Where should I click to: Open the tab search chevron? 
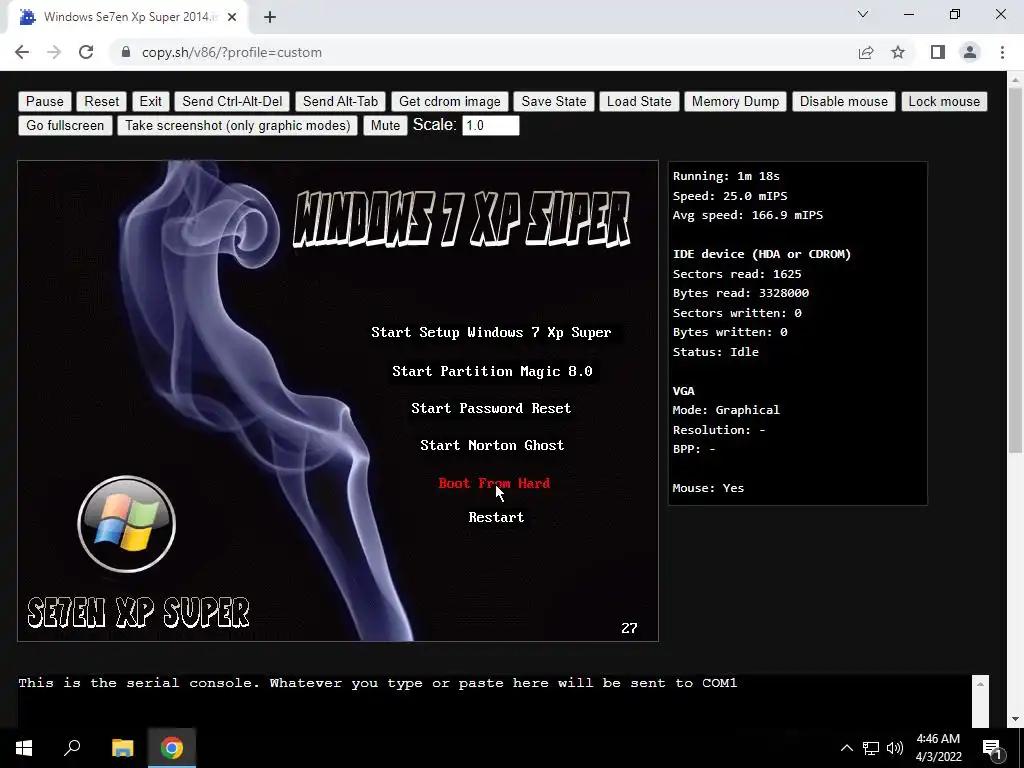pyautogui.click(x=863, y=14)
